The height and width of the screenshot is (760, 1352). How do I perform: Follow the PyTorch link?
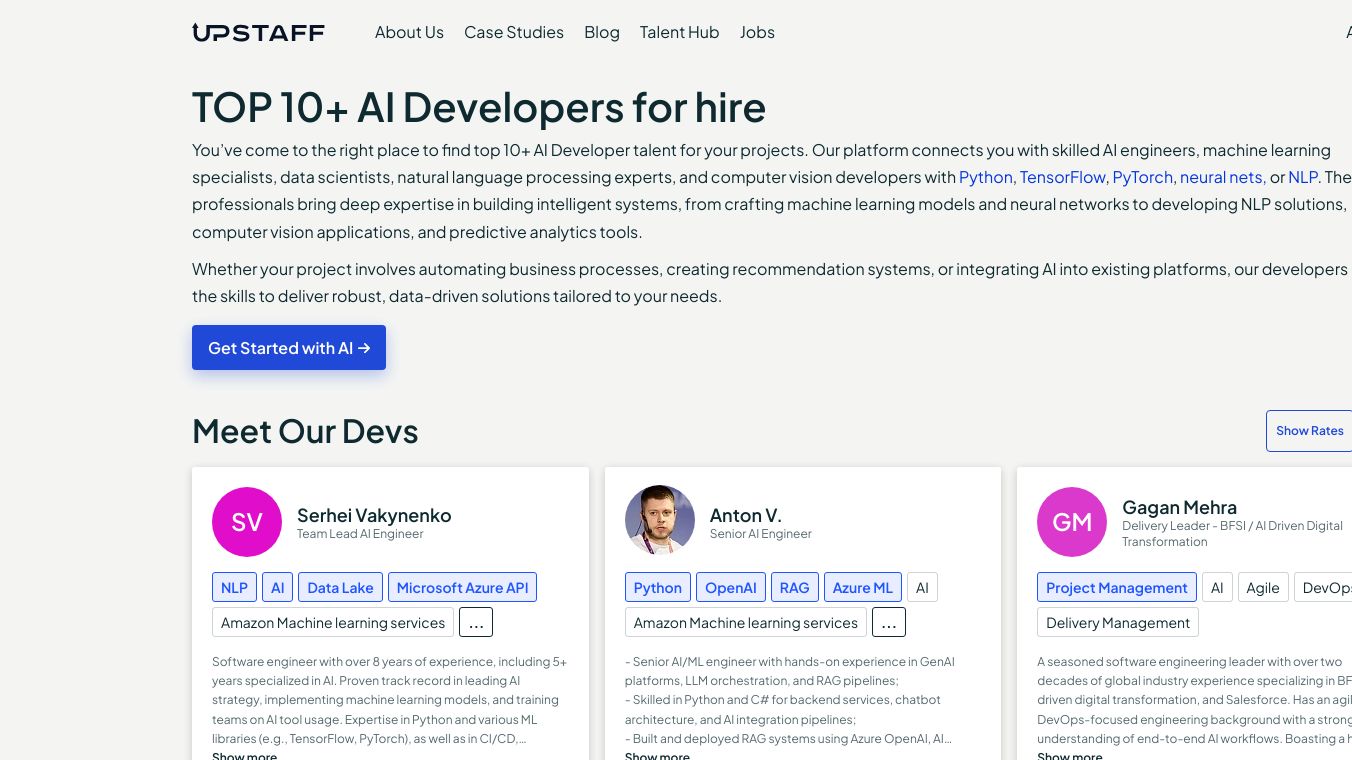pyautogui.click(x=1143, y=177)
